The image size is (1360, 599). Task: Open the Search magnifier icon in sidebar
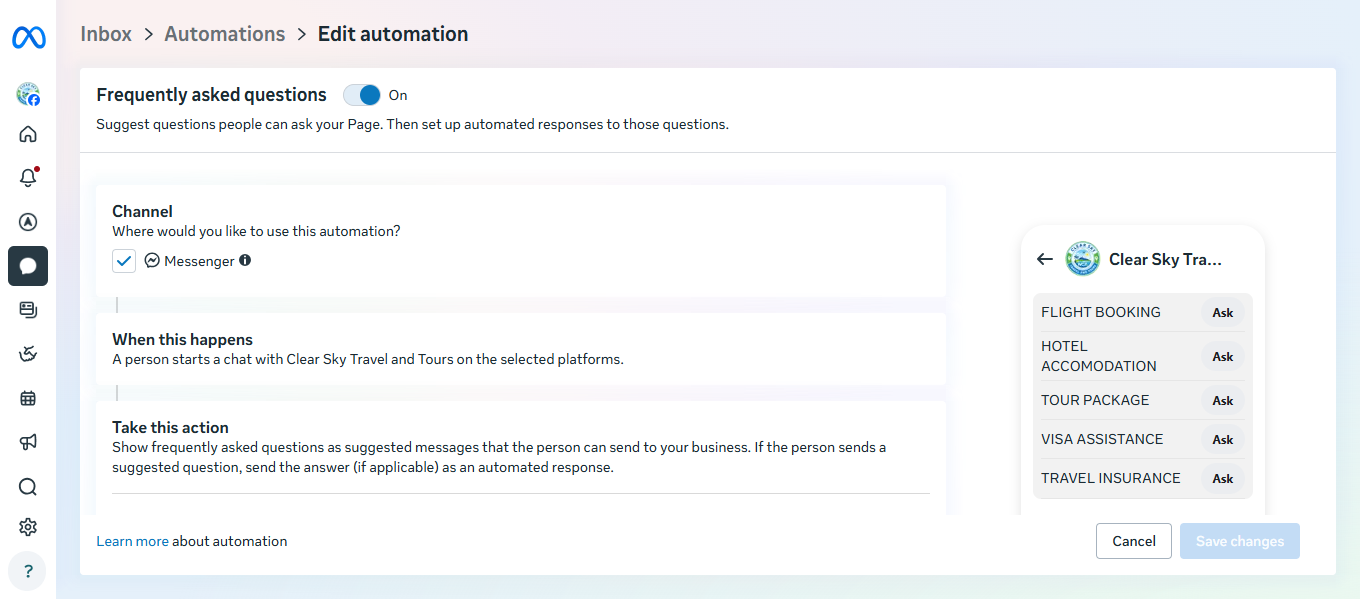click(28, 487)
